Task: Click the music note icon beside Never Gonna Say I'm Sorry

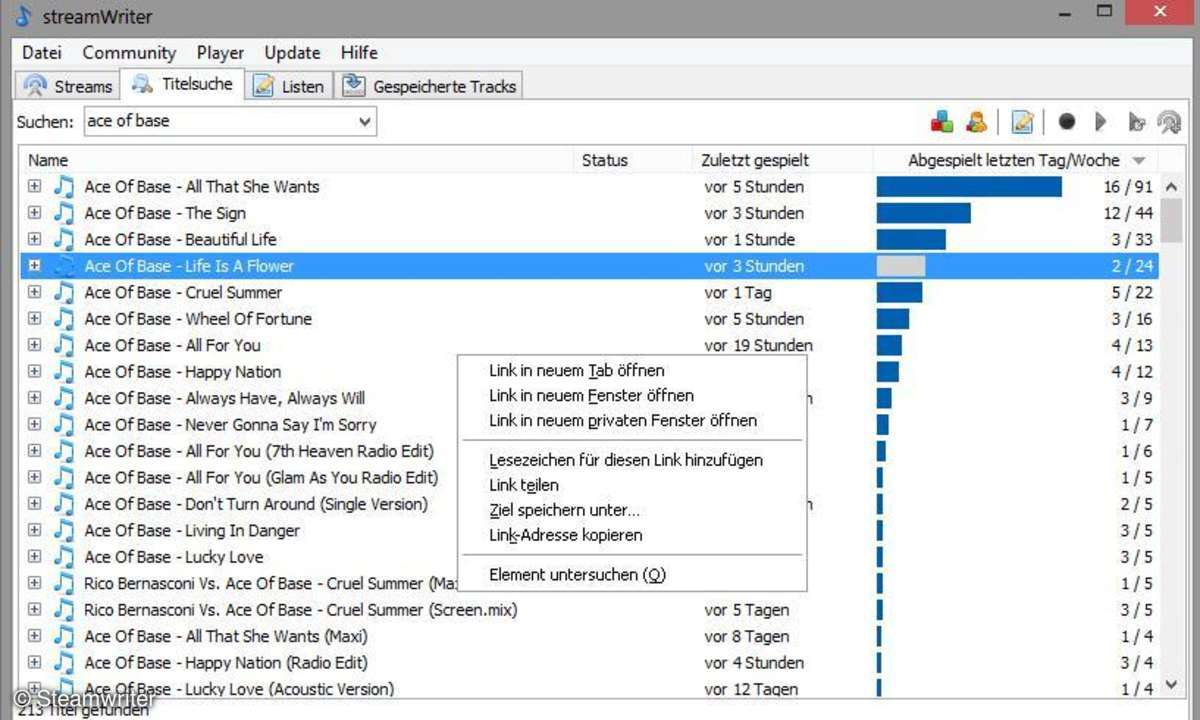Action: pyautogui.click(x=64, y=424)
